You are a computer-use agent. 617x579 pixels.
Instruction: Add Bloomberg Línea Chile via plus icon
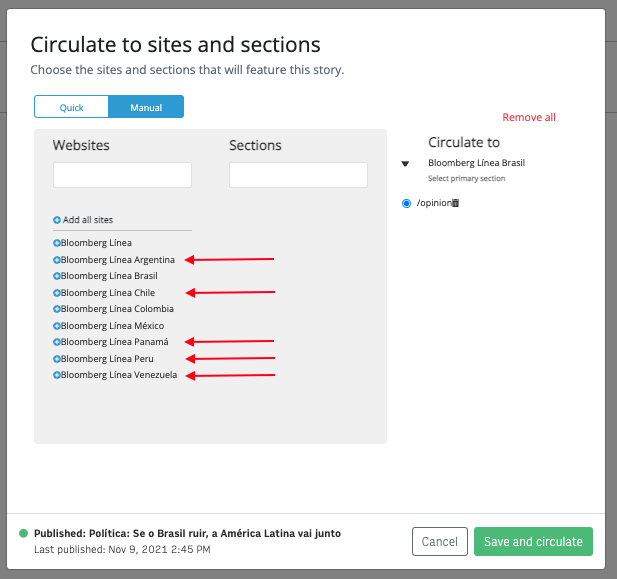[x=57, y=293]
